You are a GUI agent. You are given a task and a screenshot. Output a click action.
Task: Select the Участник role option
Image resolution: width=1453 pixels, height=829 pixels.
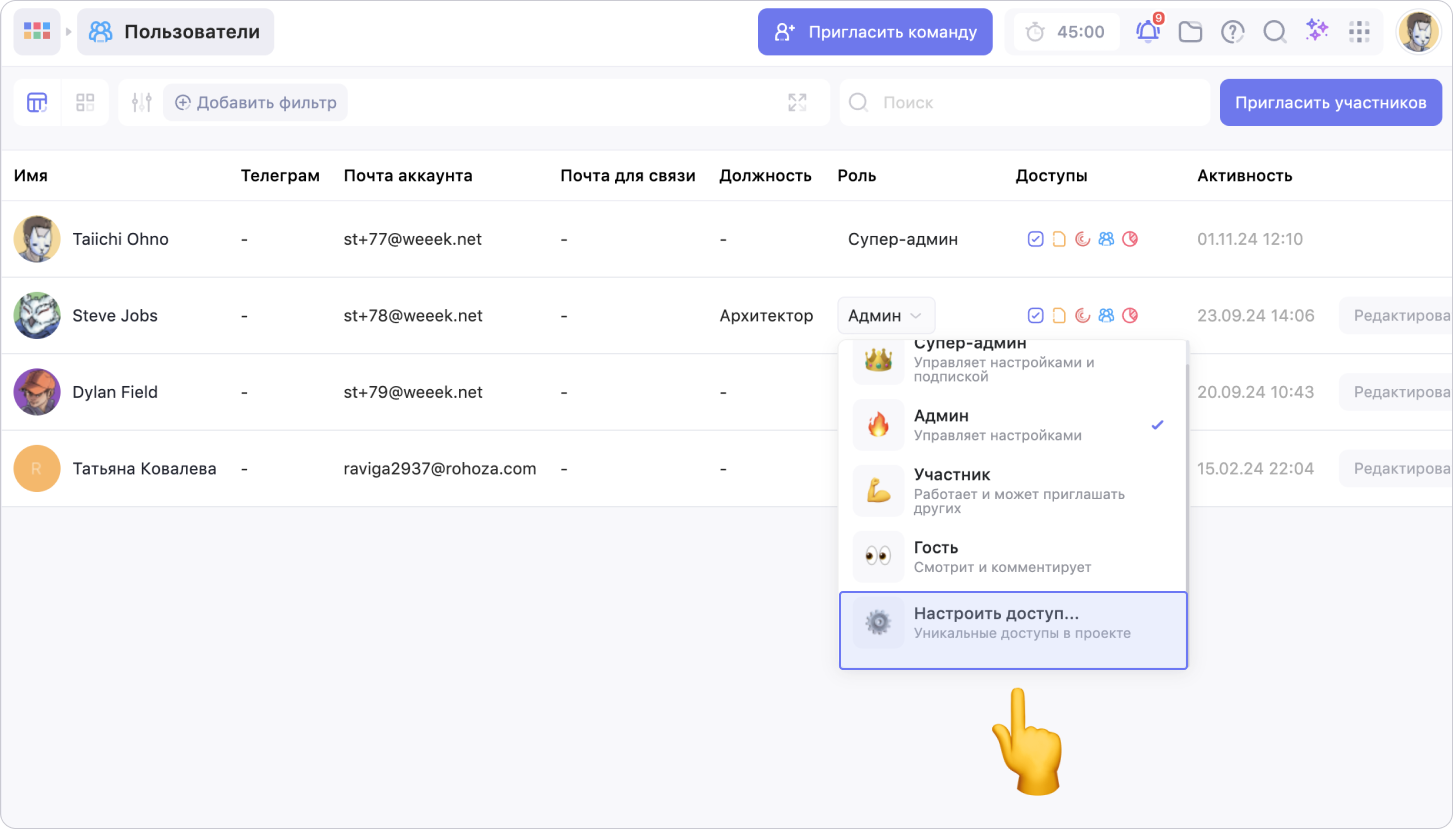(x=1012, y=490)
